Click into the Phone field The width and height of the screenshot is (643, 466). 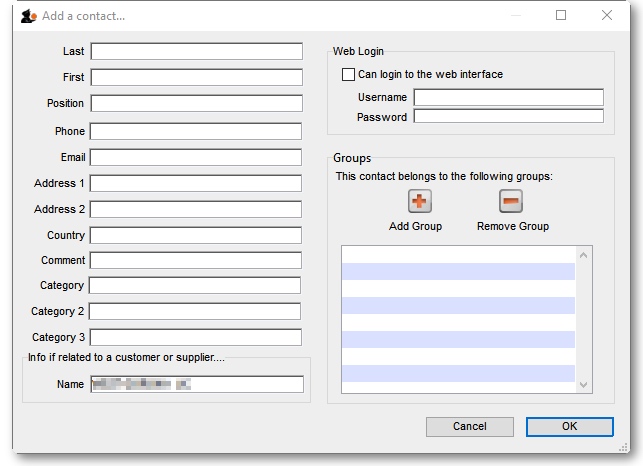196,131
